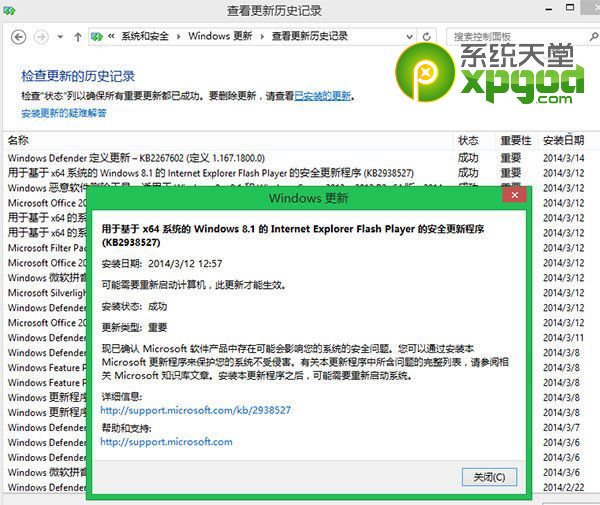This screenshot has width=600, height=505.
Task: Expand arrow after 系统和安全 breadcrumb
Action: coord(178,37)
